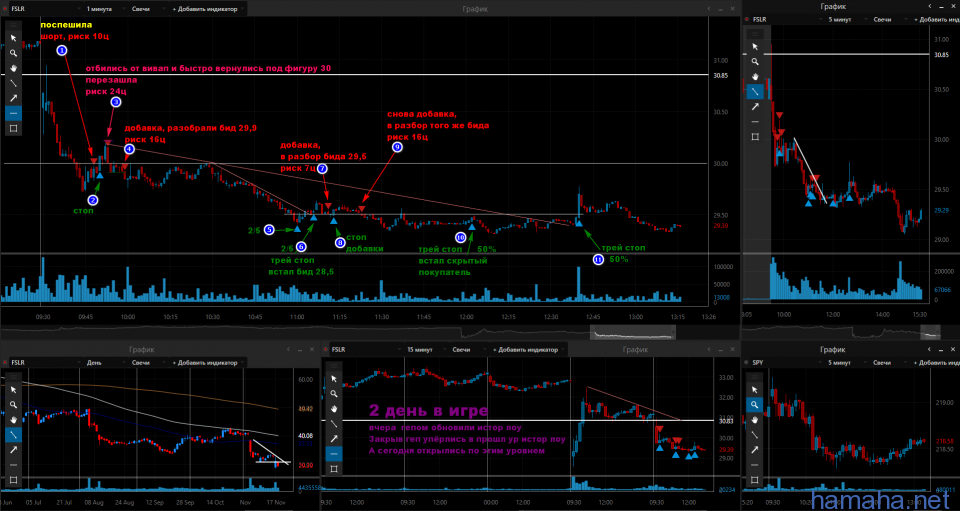The image size is (960, 511).
Task: Select the magnifier tool in FSLR 5-minute chart
Action: click(755, 62)
